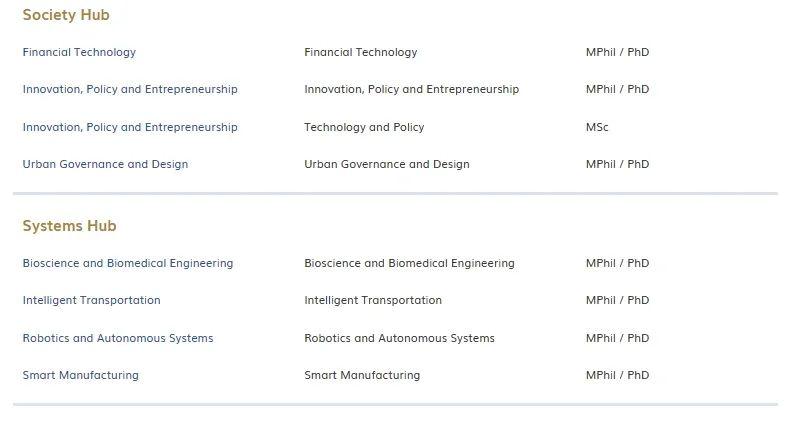Open the Smart Manufacturing link

click(x=80, y=375)
